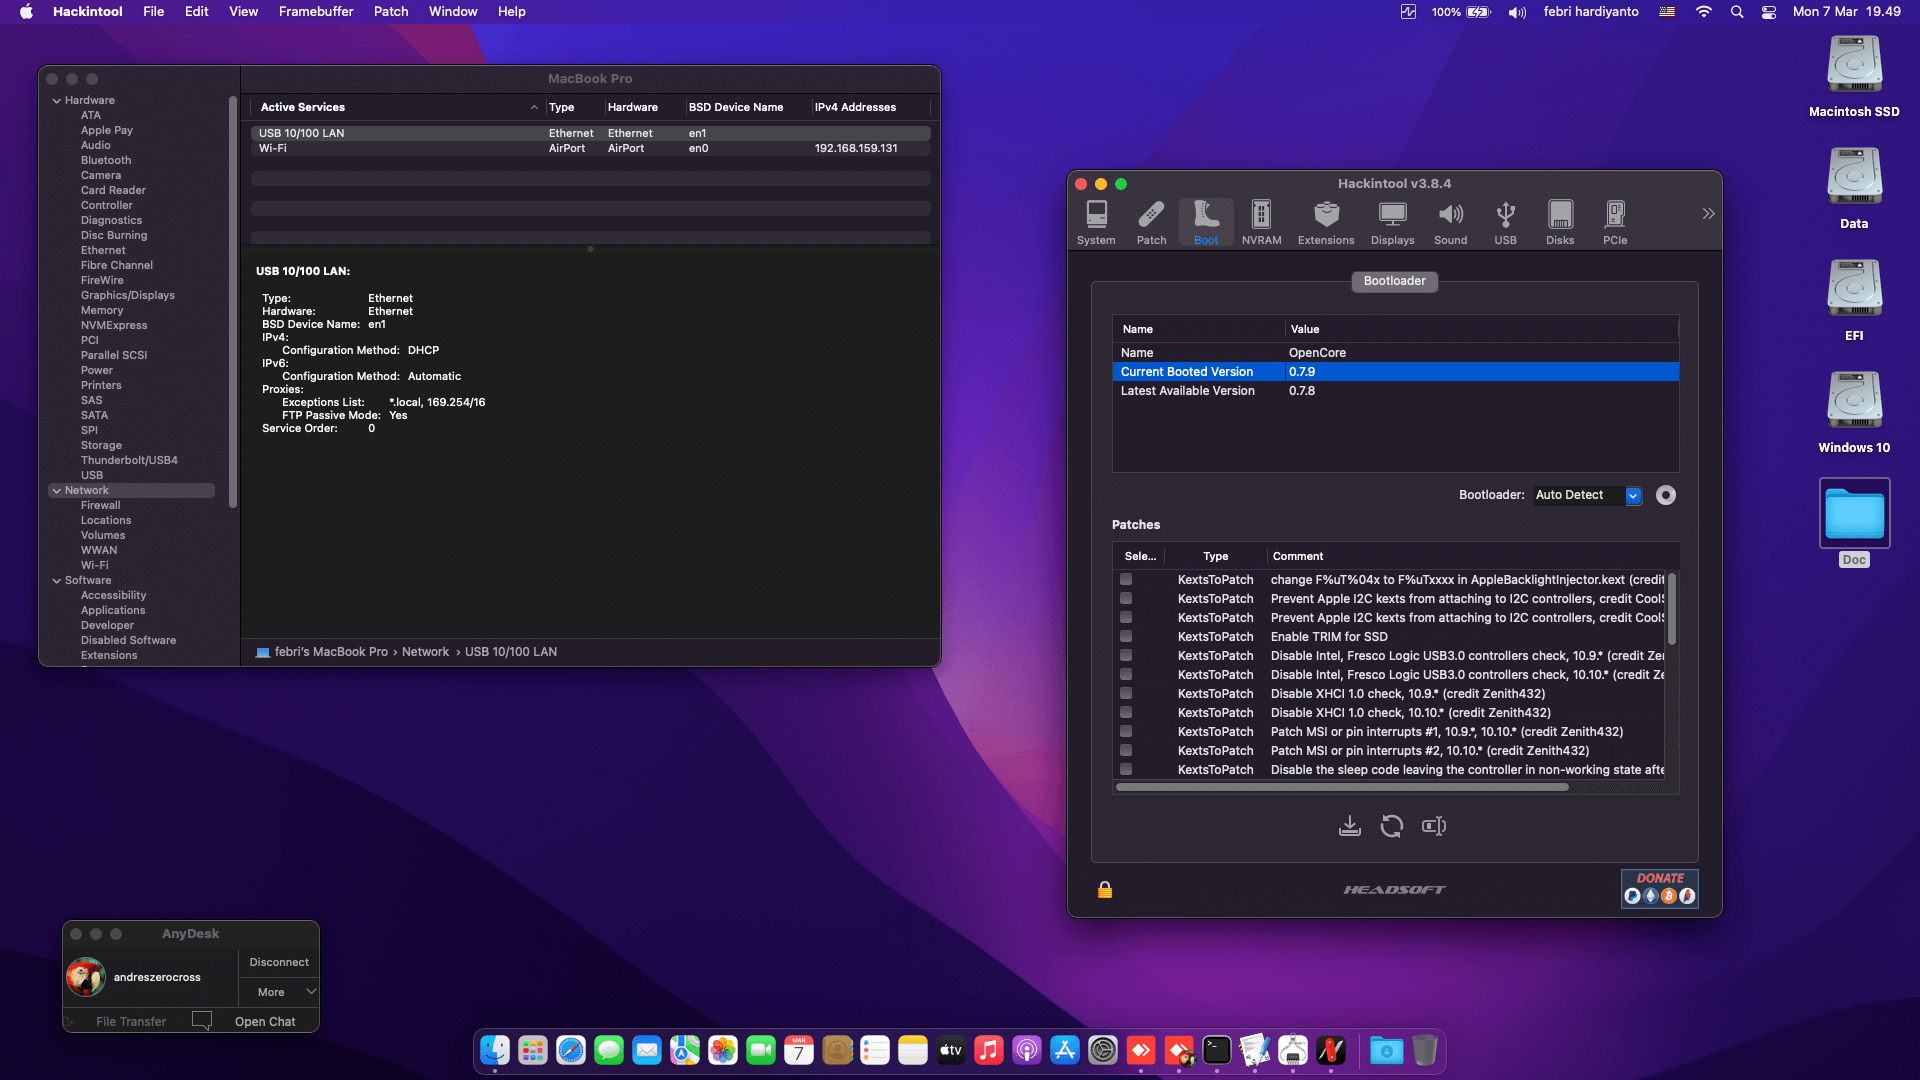Click the padlock icon in Hackintool

1105,889
